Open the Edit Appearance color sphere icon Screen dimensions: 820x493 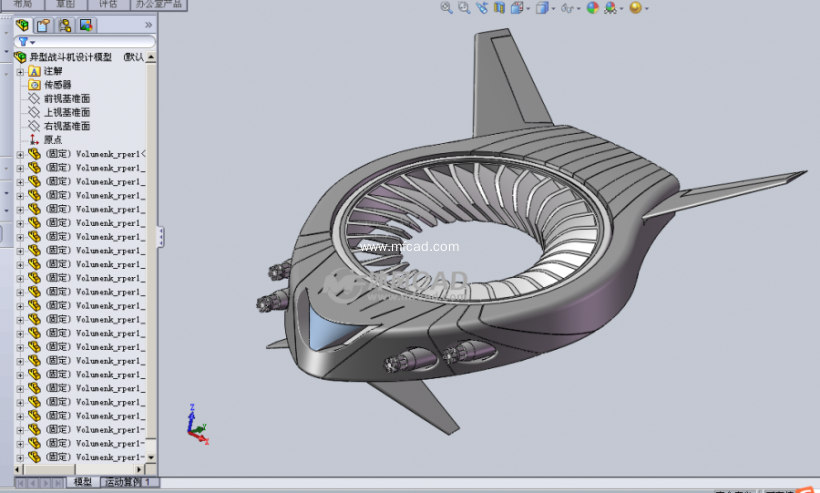pyautogui.click(x=592, y=8)
